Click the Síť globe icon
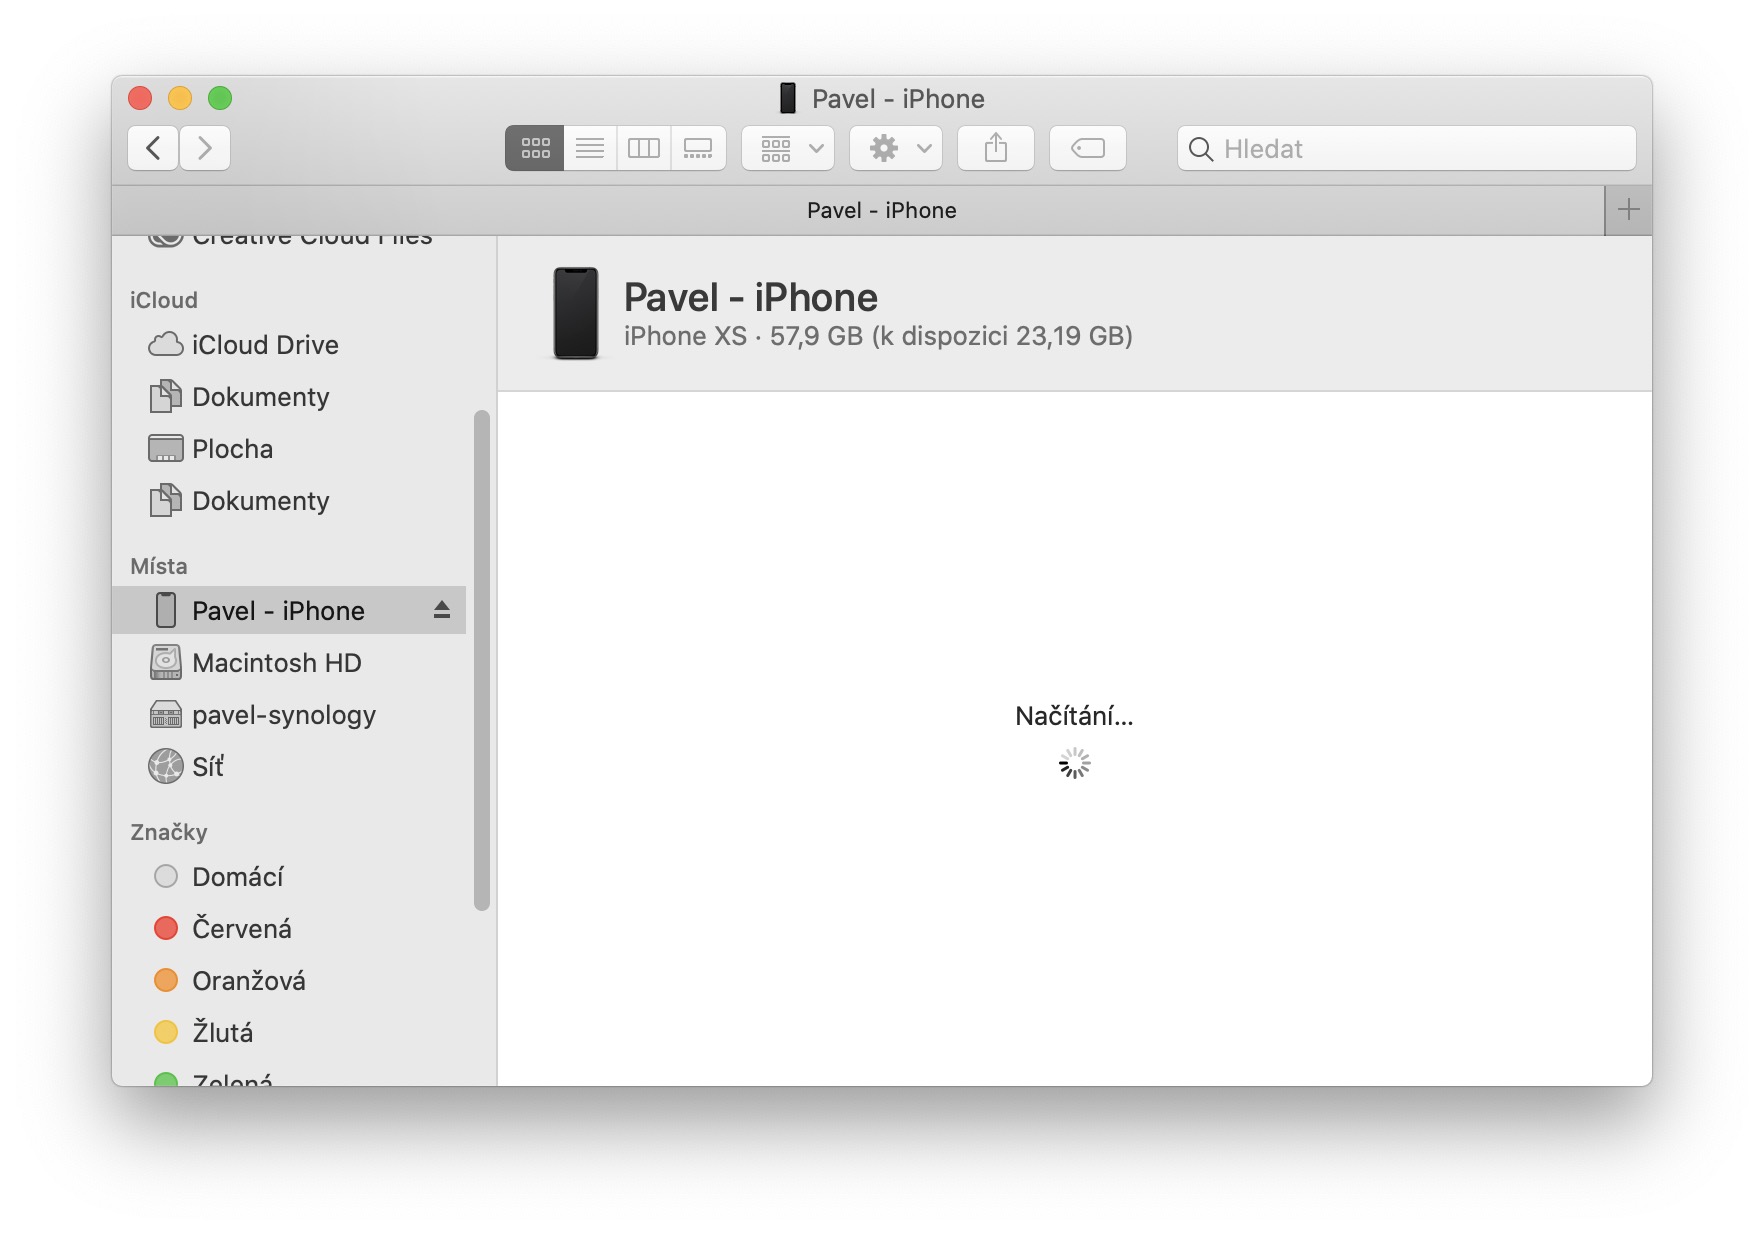This screenshot has width=1764, height=1234. [166, 767]
